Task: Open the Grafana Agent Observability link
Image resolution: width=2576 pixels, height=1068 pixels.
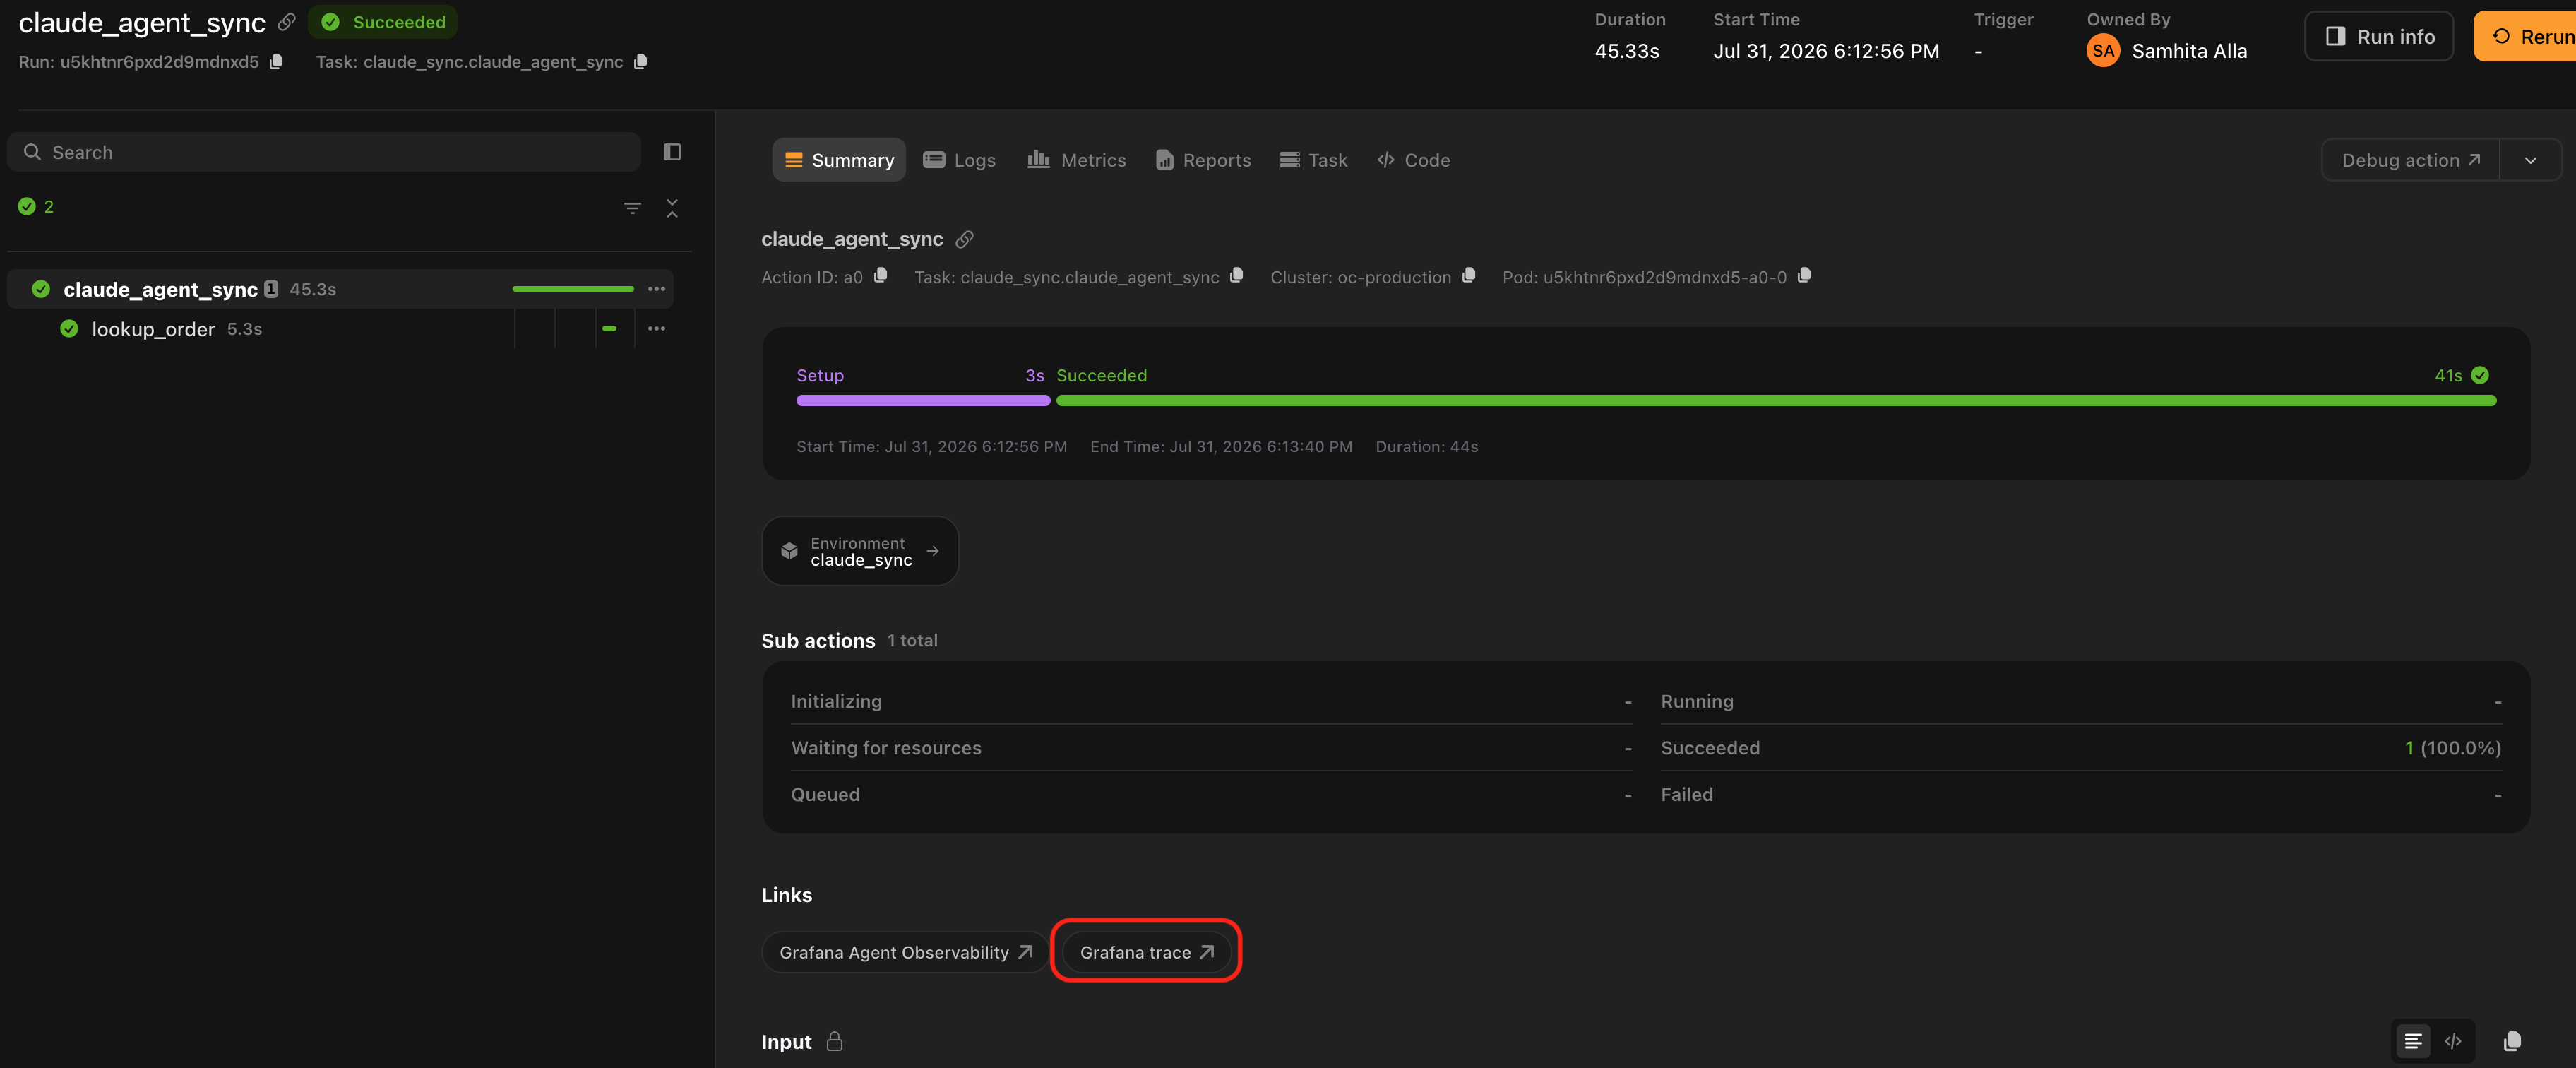Action: pos(905,952)
